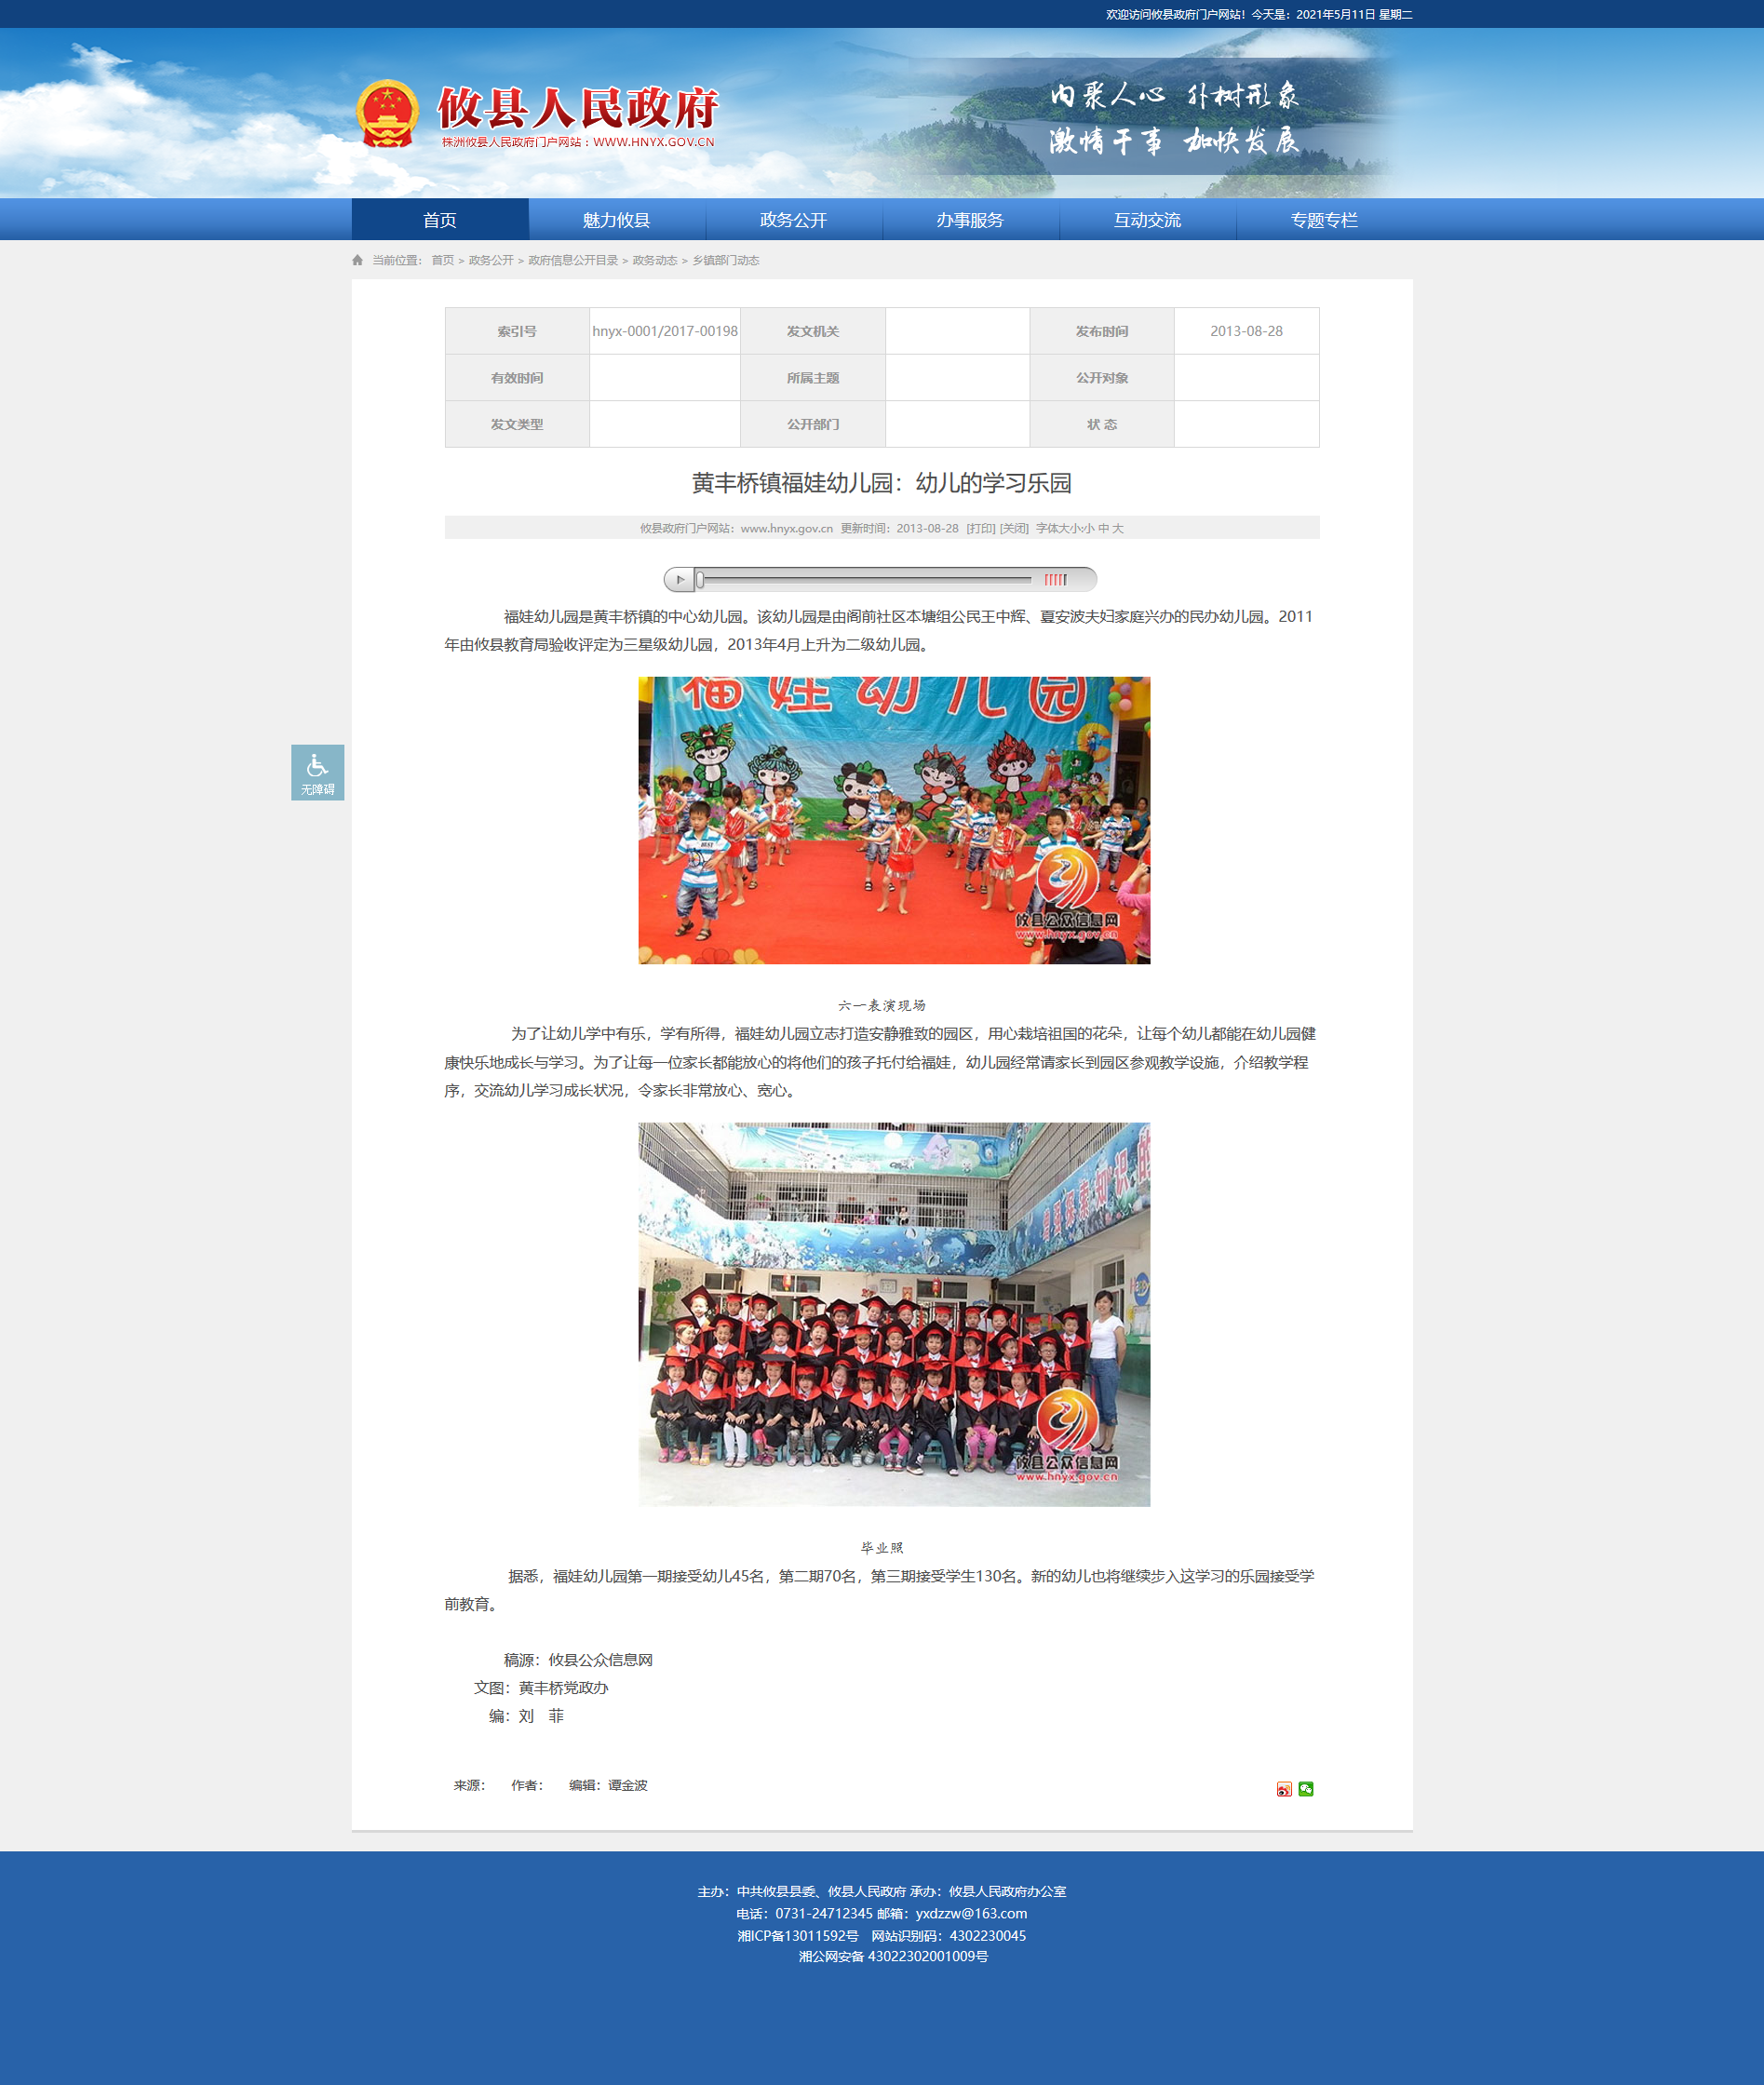Click the audio volume bars indicator
Screen dimensions: 1764x2085
[1055, 579]
